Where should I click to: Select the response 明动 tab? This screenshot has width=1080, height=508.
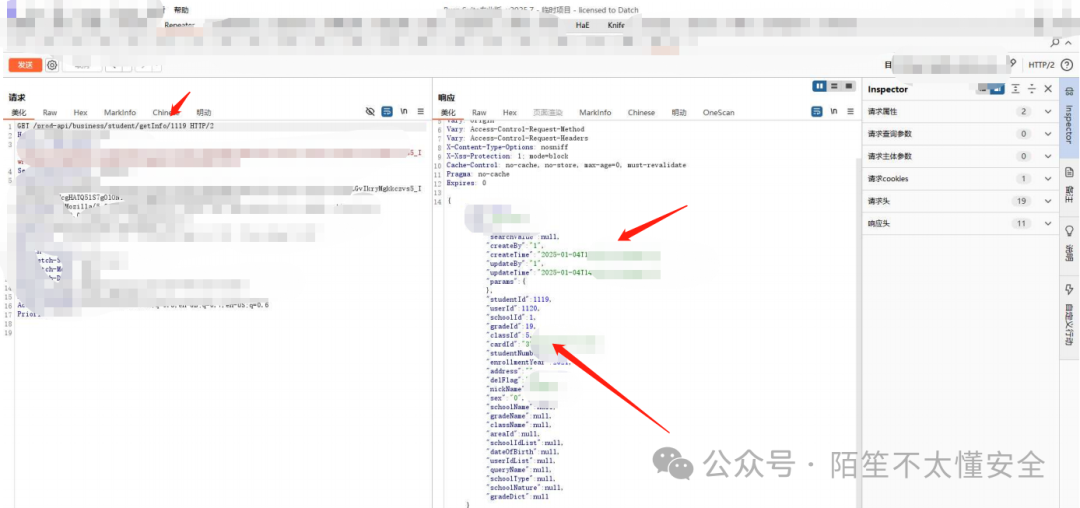pos(679,112)
